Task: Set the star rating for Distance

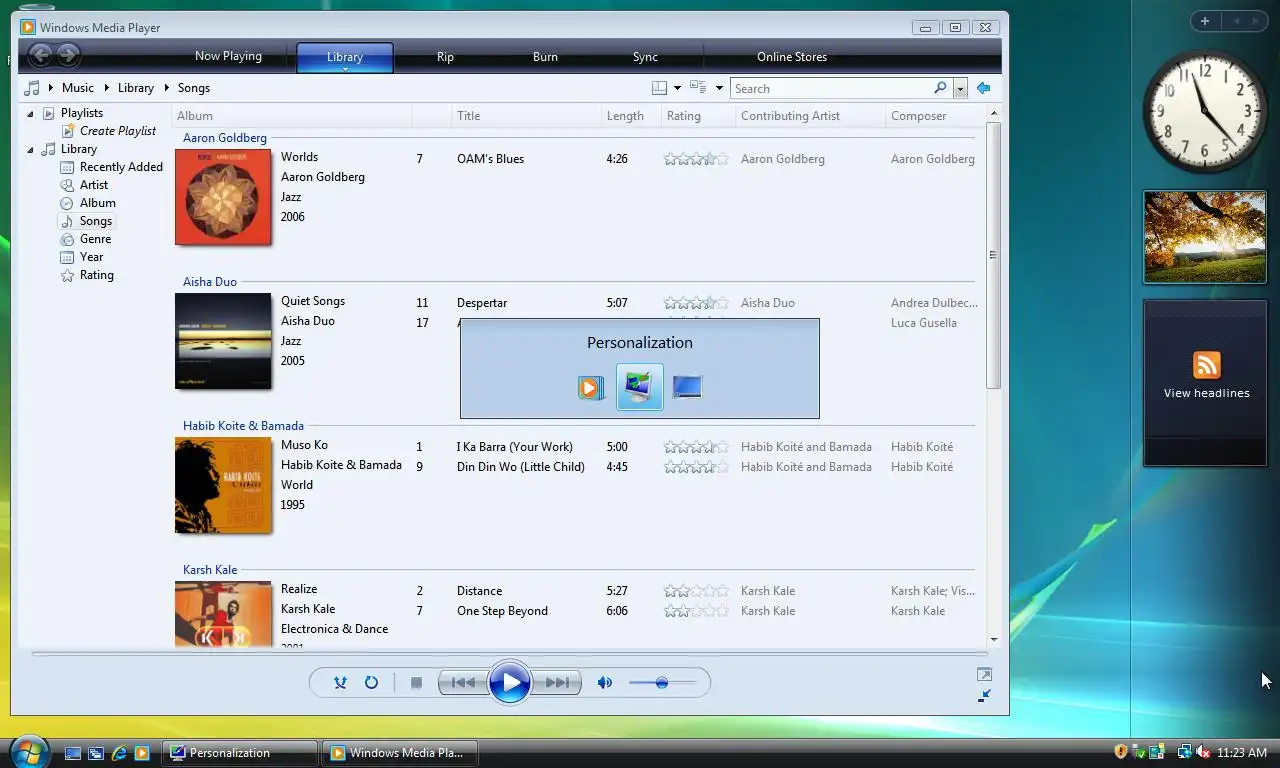Action: (x=696, y=591)
